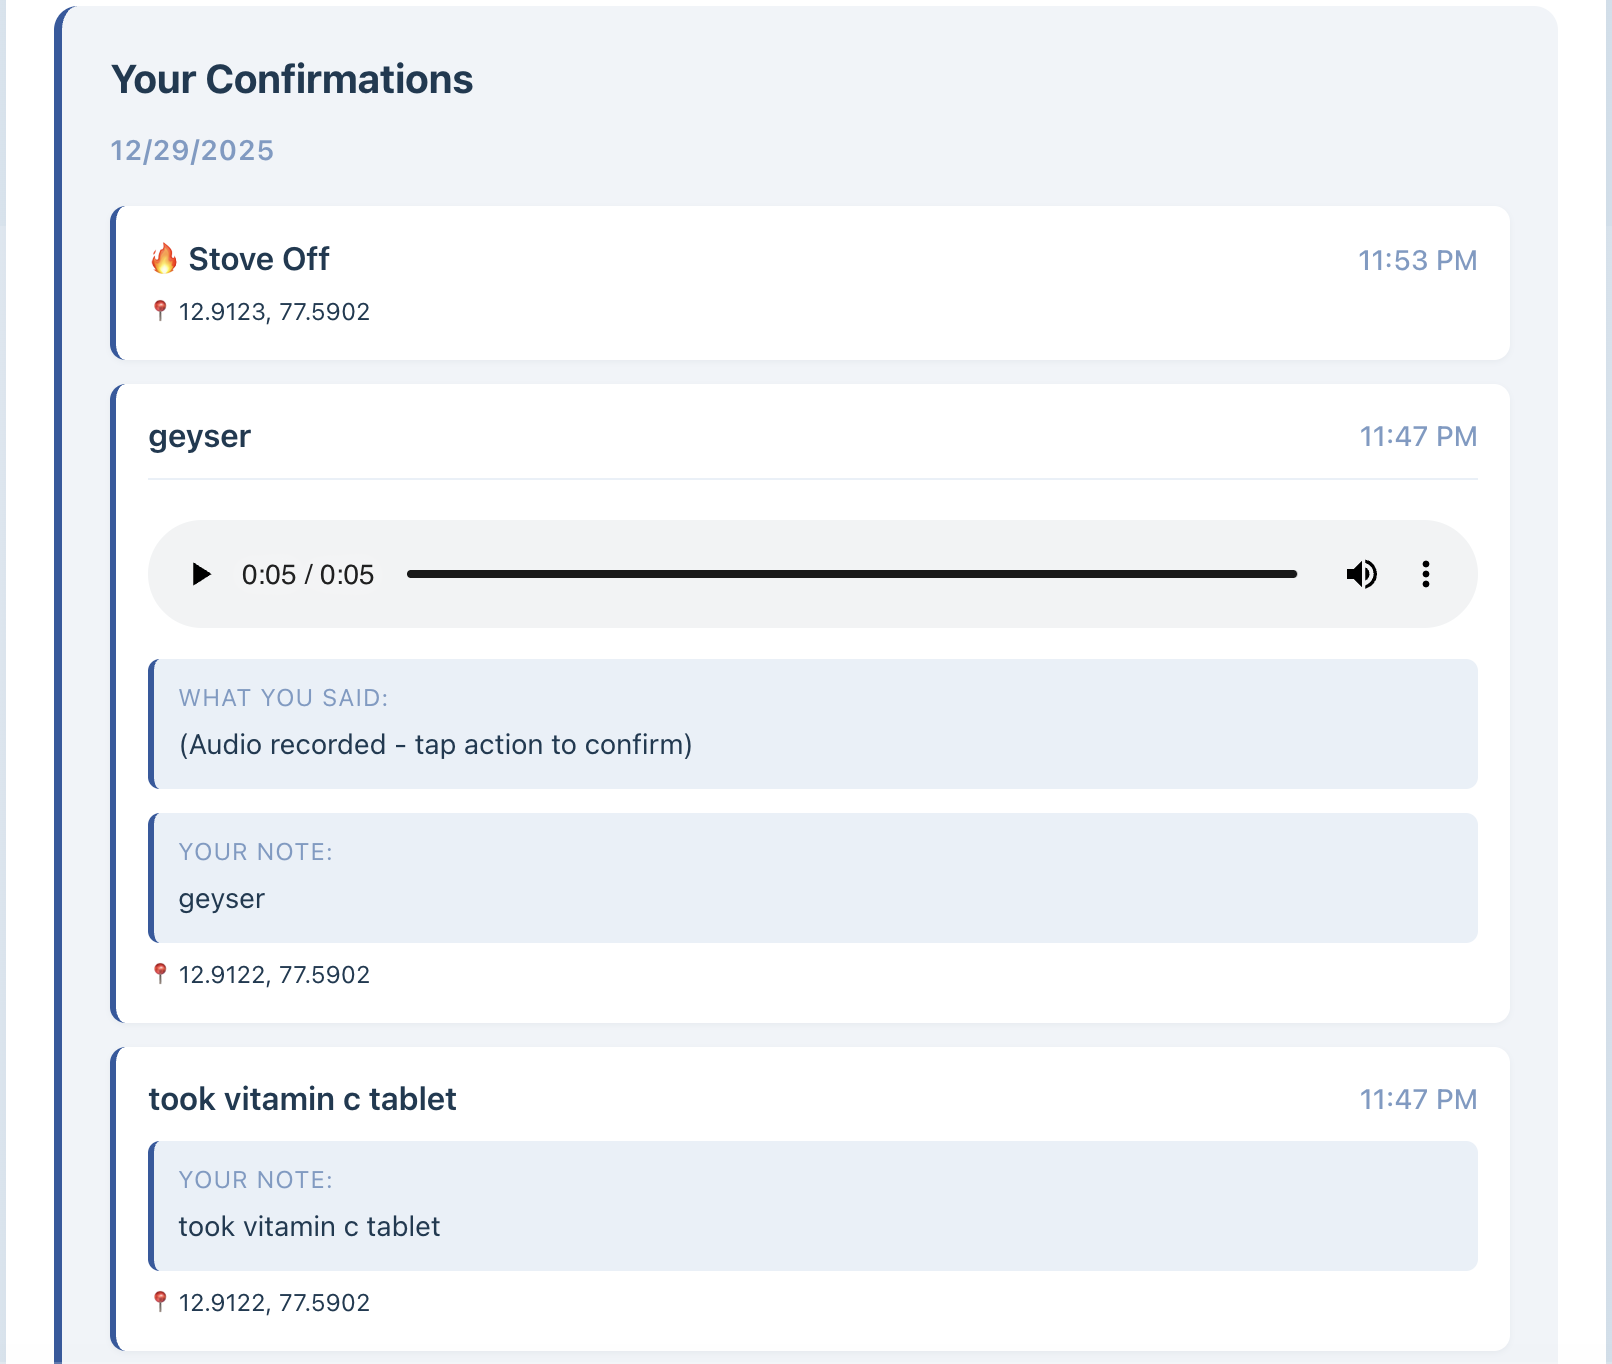Image resolution: width=1612 pixels, height=1364 pixels.
Task: Click the coordinates in the geyser card
Action: tap(274, 975)
